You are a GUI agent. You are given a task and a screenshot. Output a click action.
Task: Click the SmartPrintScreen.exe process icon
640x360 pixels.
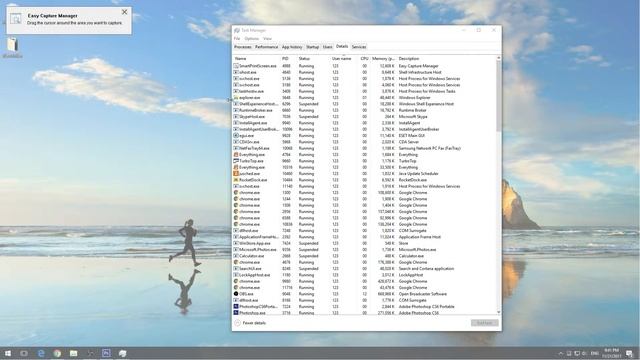coord(236,66)
